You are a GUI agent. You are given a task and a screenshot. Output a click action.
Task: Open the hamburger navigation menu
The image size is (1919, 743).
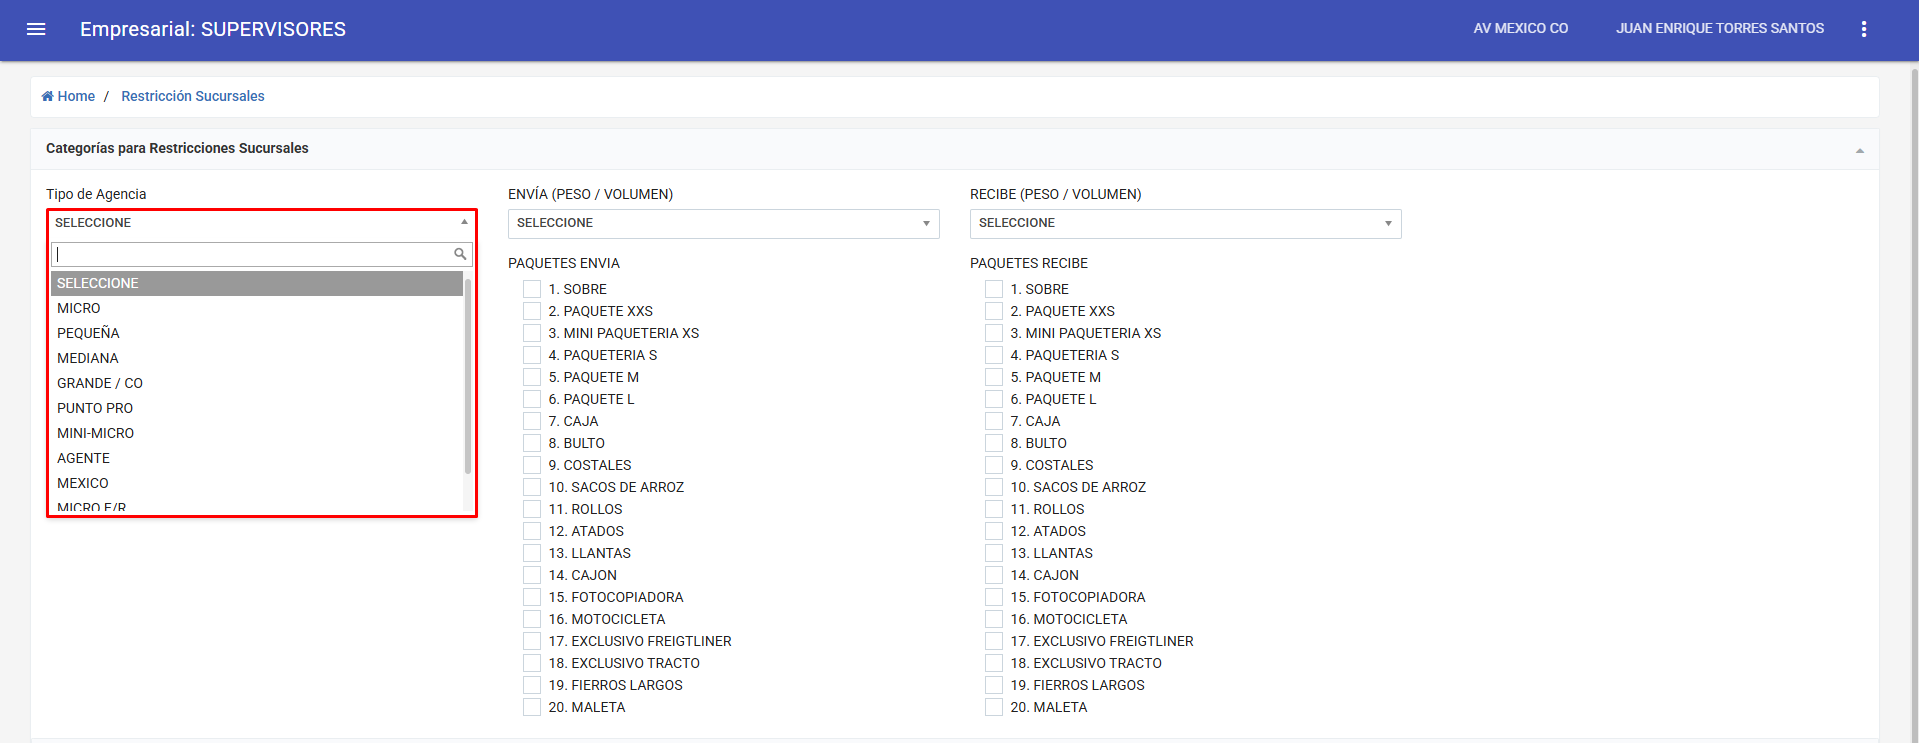point(36,29)
